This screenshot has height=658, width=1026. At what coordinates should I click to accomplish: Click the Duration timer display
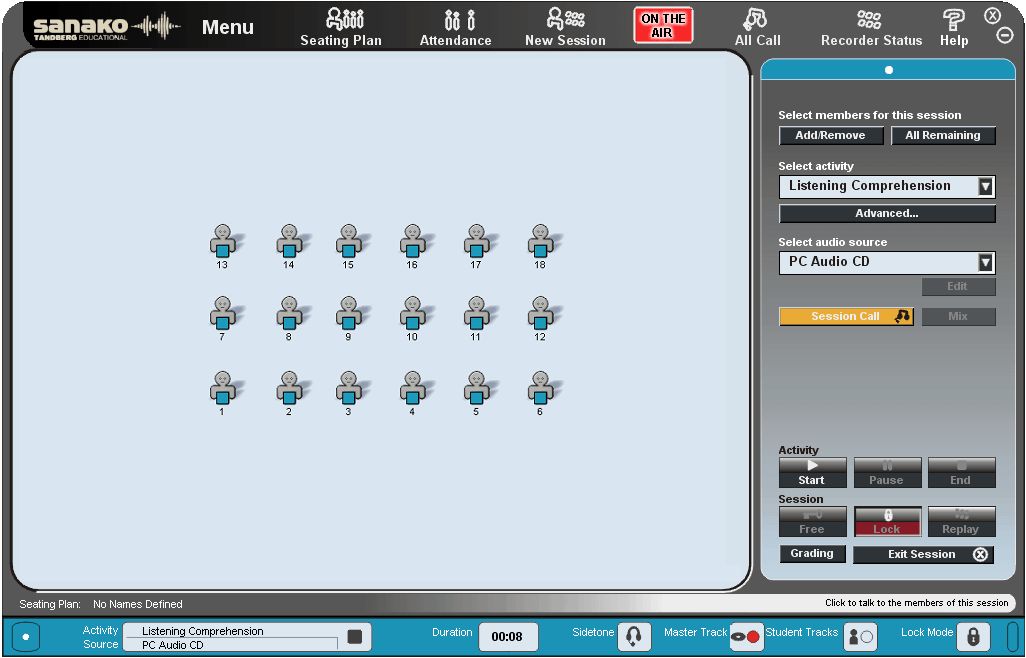pyautogui.click(x=508, y=637)
